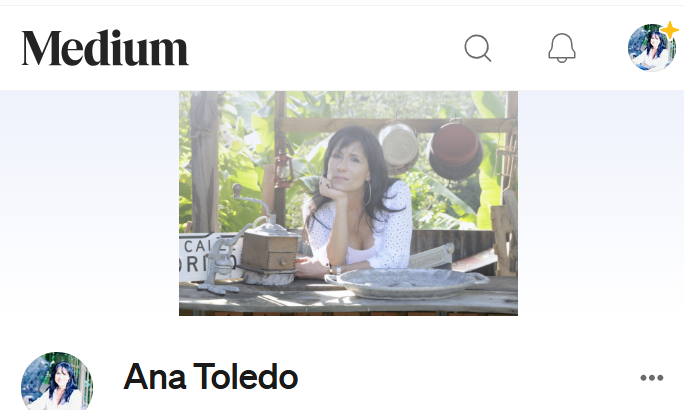The width and height of the screenshot is (684, 410).
Task: Click the hanging silver pot in the photo
Action: tap(398, 146)
